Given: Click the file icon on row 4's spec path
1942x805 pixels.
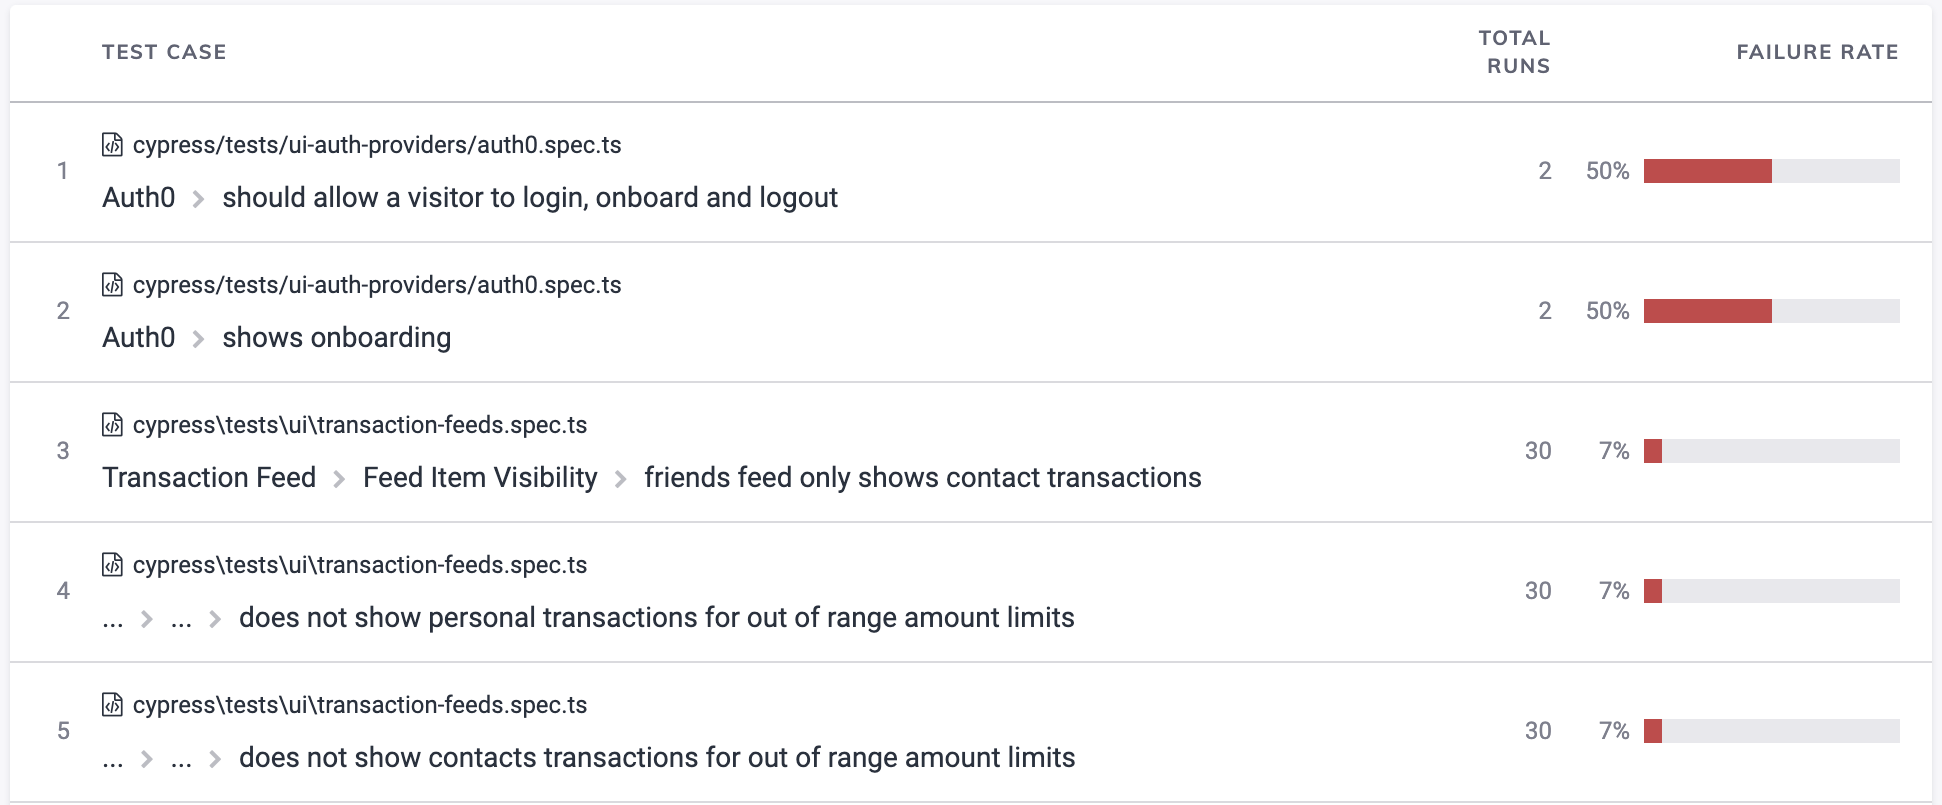Looking at the screenshot, I should pos(112,564).
